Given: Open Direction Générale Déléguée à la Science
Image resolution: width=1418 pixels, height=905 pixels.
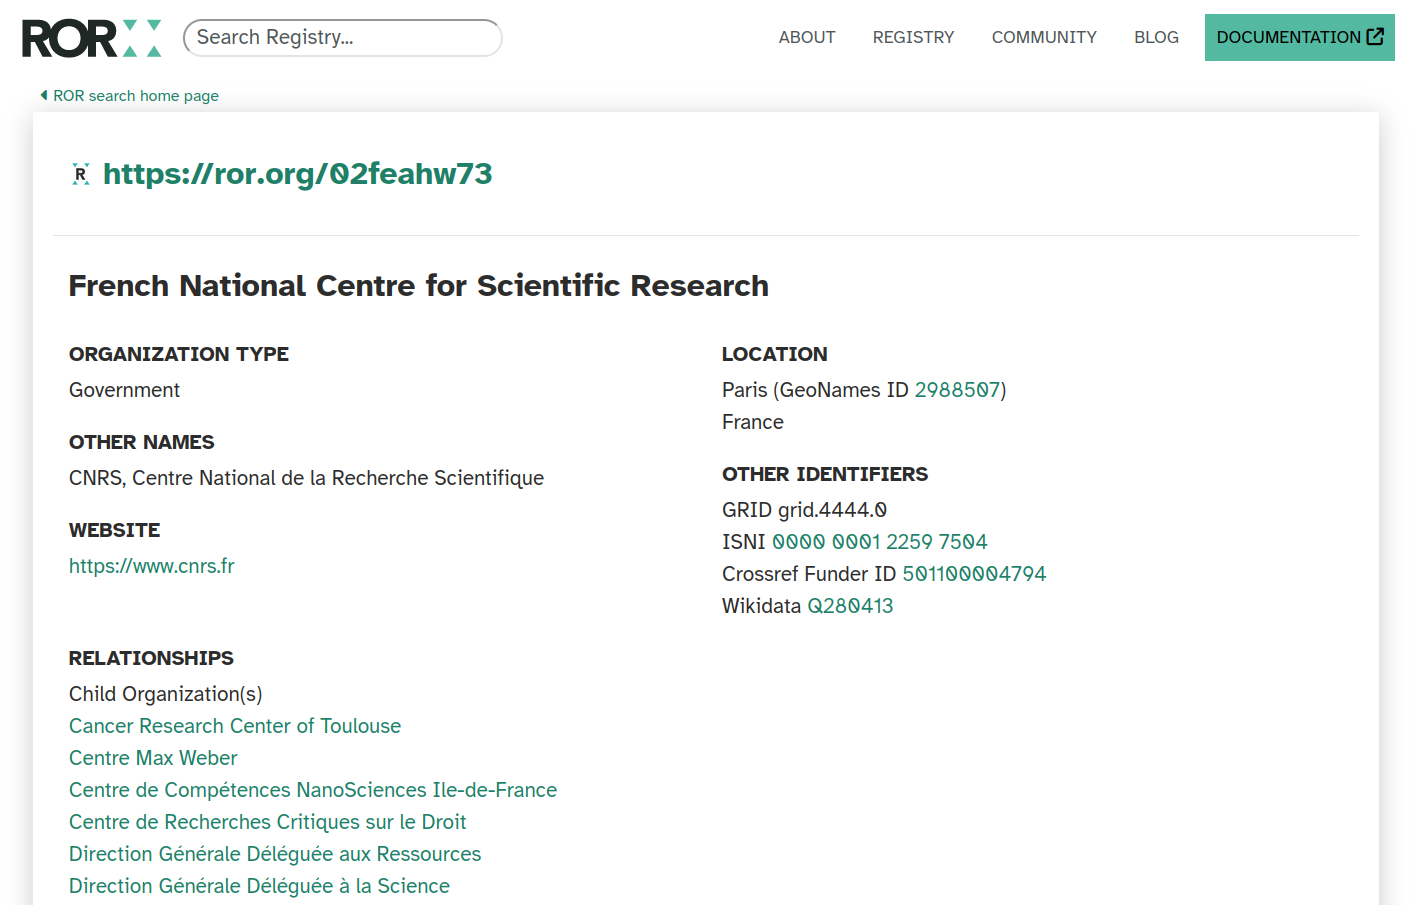Looking at the screenshot, I should click(259, 886).
